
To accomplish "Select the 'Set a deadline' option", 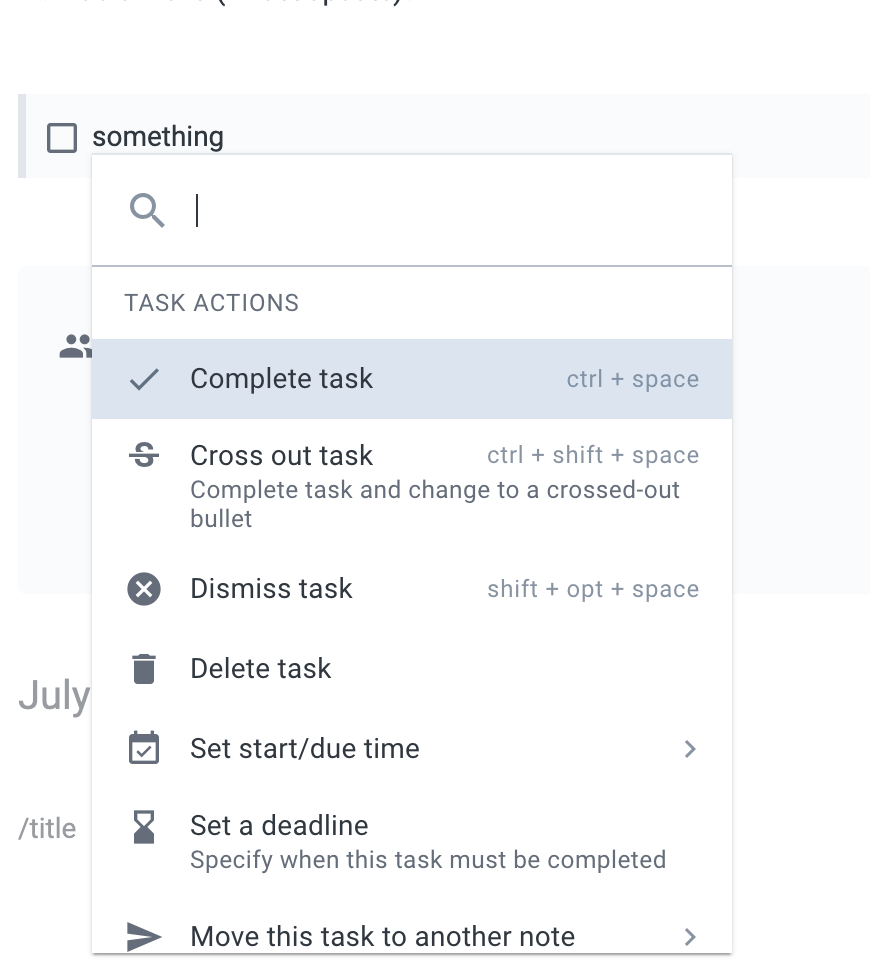I will click(279, 826).
